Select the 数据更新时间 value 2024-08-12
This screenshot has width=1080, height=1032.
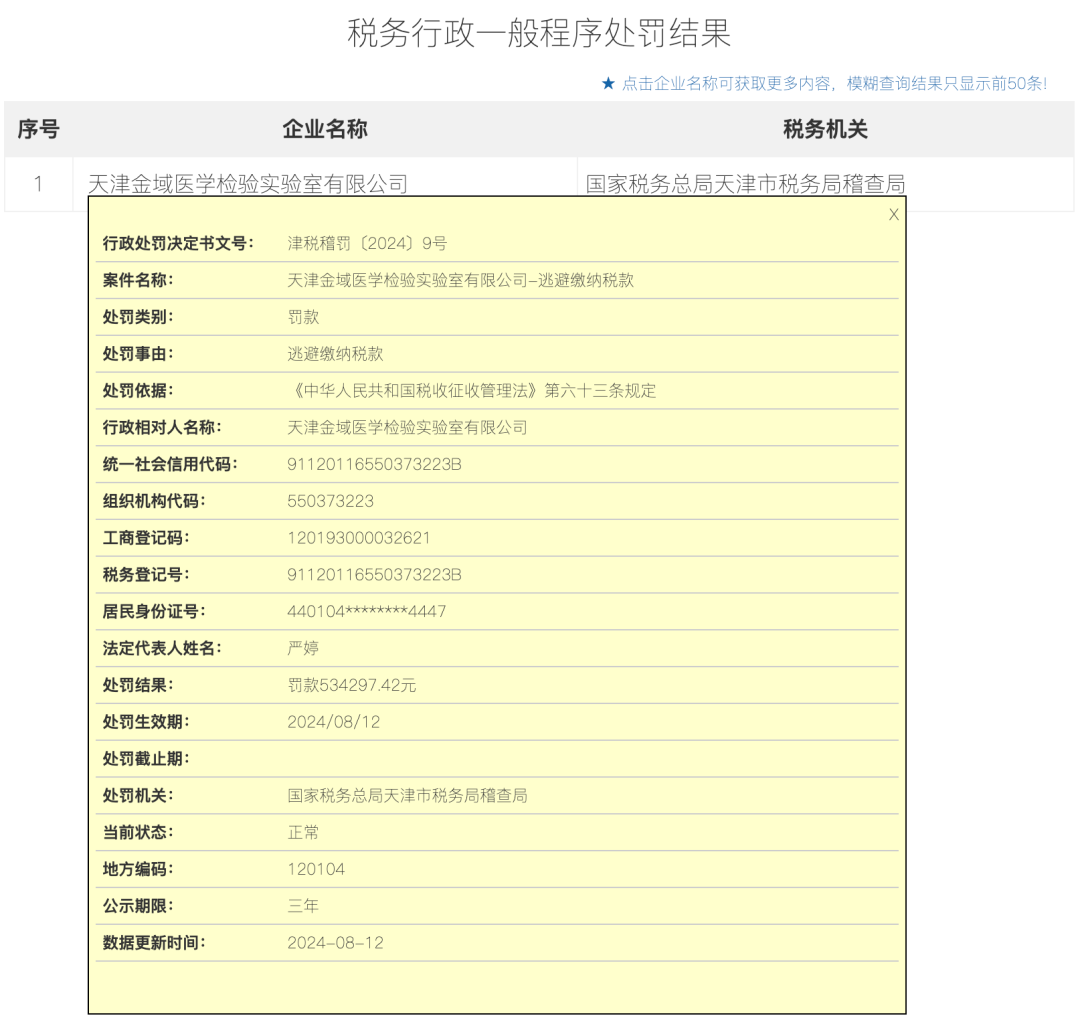(x=335, y=943)
